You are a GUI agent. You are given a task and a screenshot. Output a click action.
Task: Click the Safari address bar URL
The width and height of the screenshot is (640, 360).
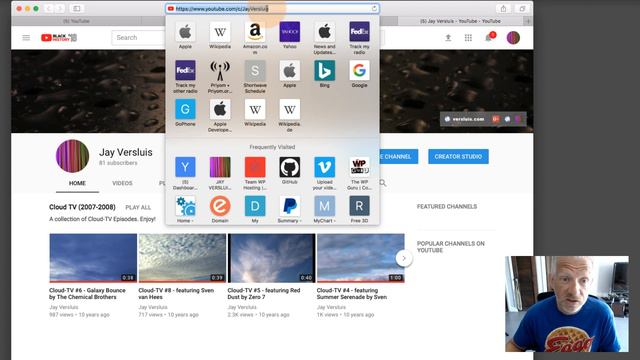tap(272, 9)
